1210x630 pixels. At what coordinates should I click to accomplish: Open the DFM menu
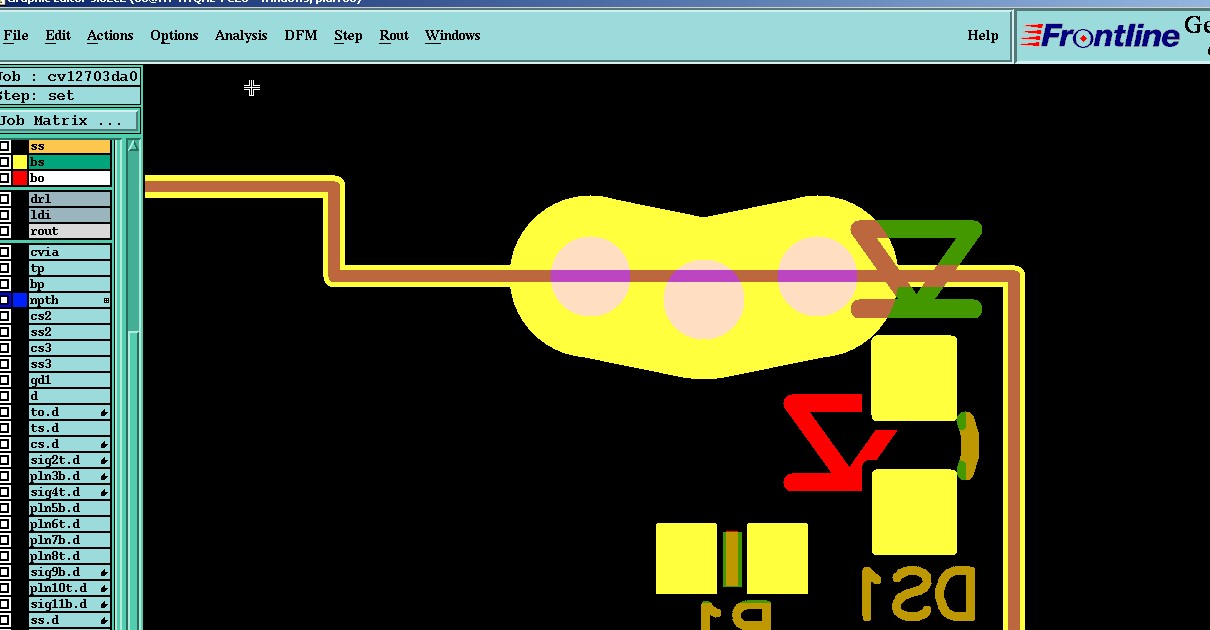click(301, 35)
